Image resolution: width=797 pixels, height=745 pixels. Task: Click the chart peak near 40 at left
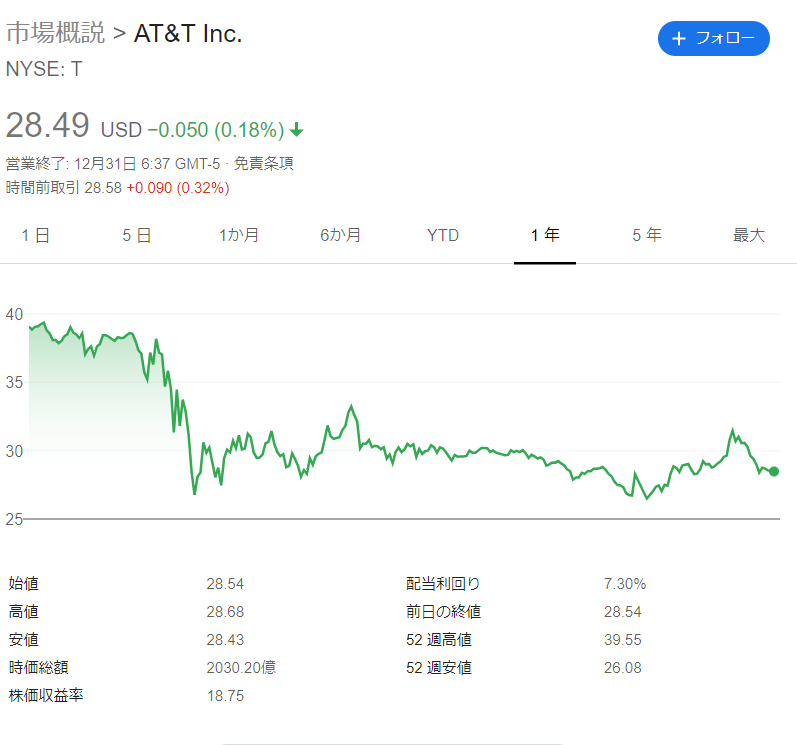click(x=44, y=322)
